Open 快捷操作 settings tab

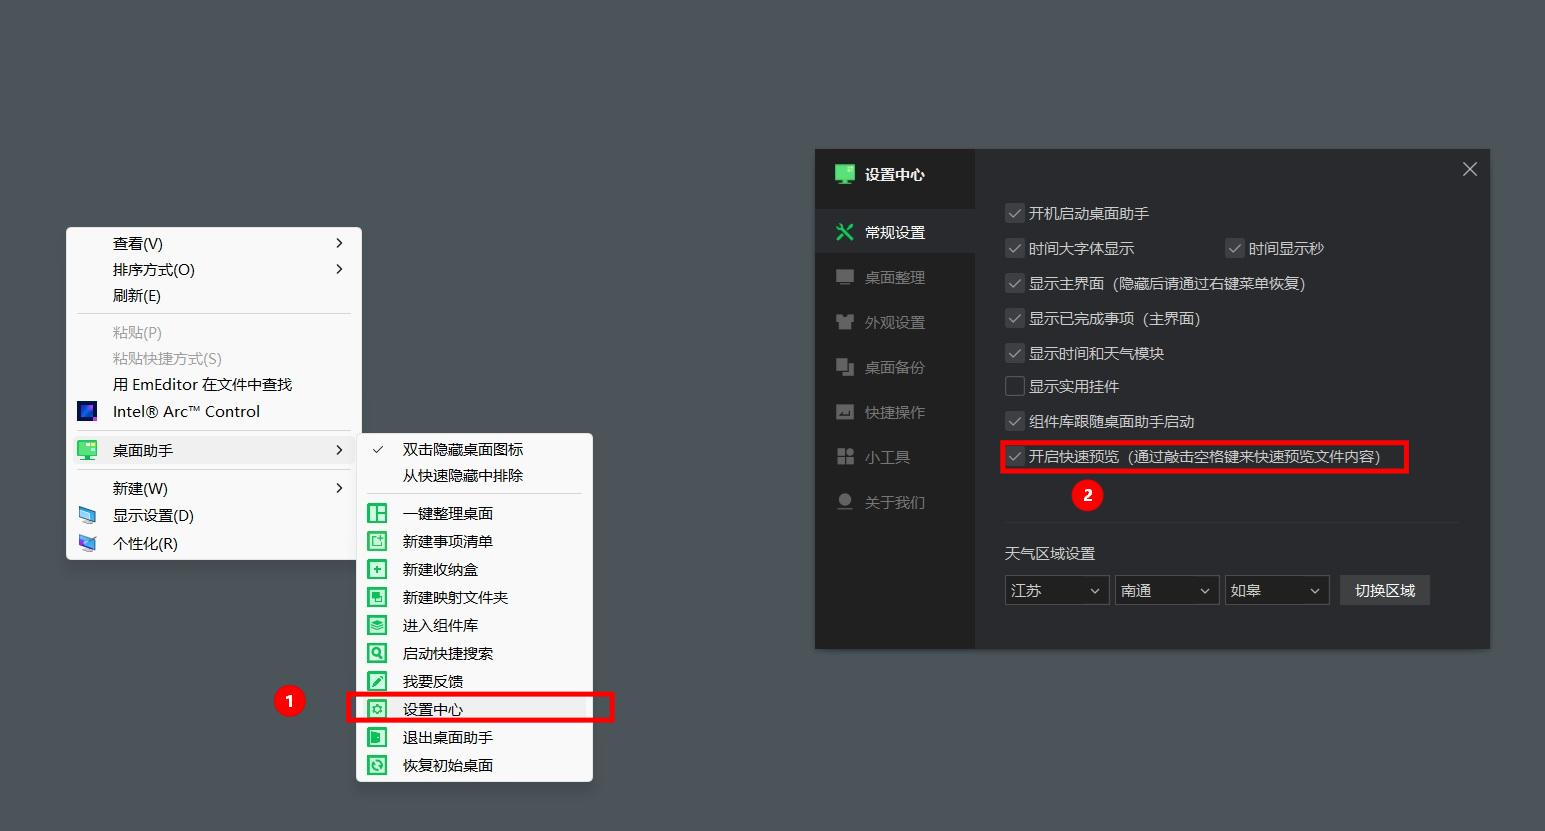(x=895, y=412)
